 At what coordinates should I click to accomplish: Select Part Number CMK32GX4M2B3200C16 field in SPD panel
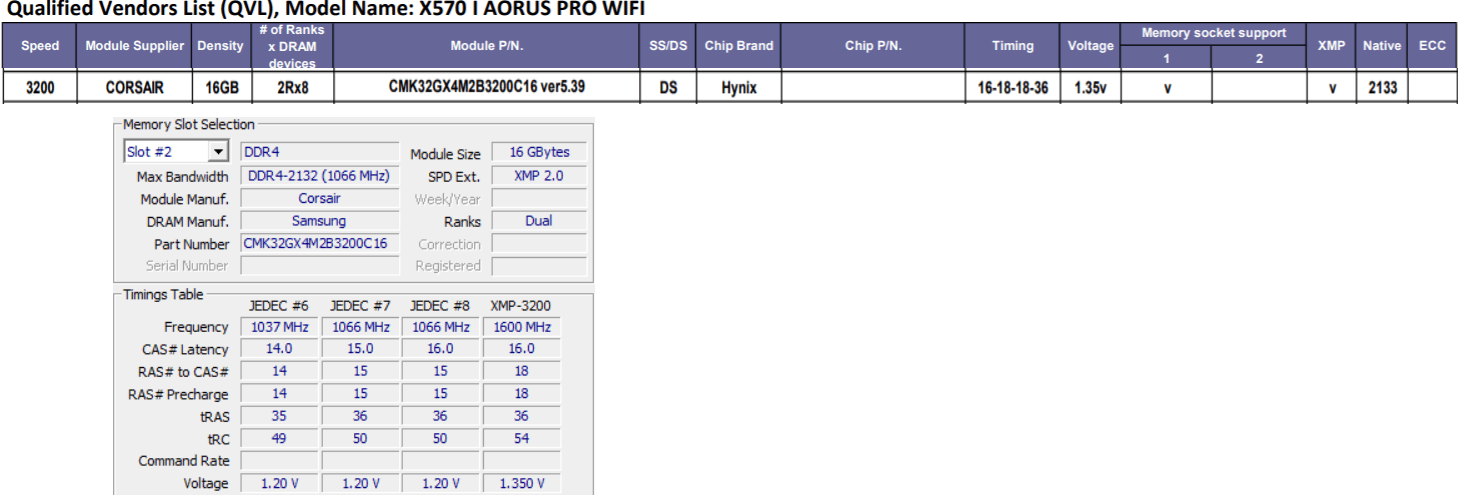tap(320, 243)
